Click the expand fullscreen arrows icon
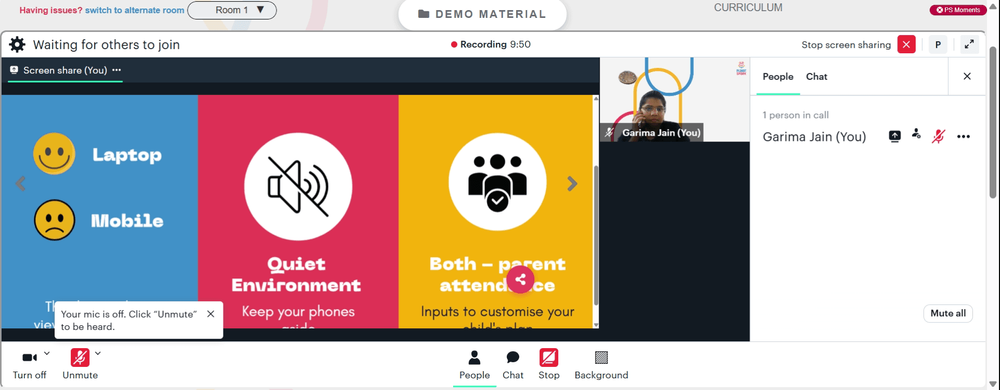Image resolution: width=1000 pixels, height=390 pixels. (x=969, y=45)
